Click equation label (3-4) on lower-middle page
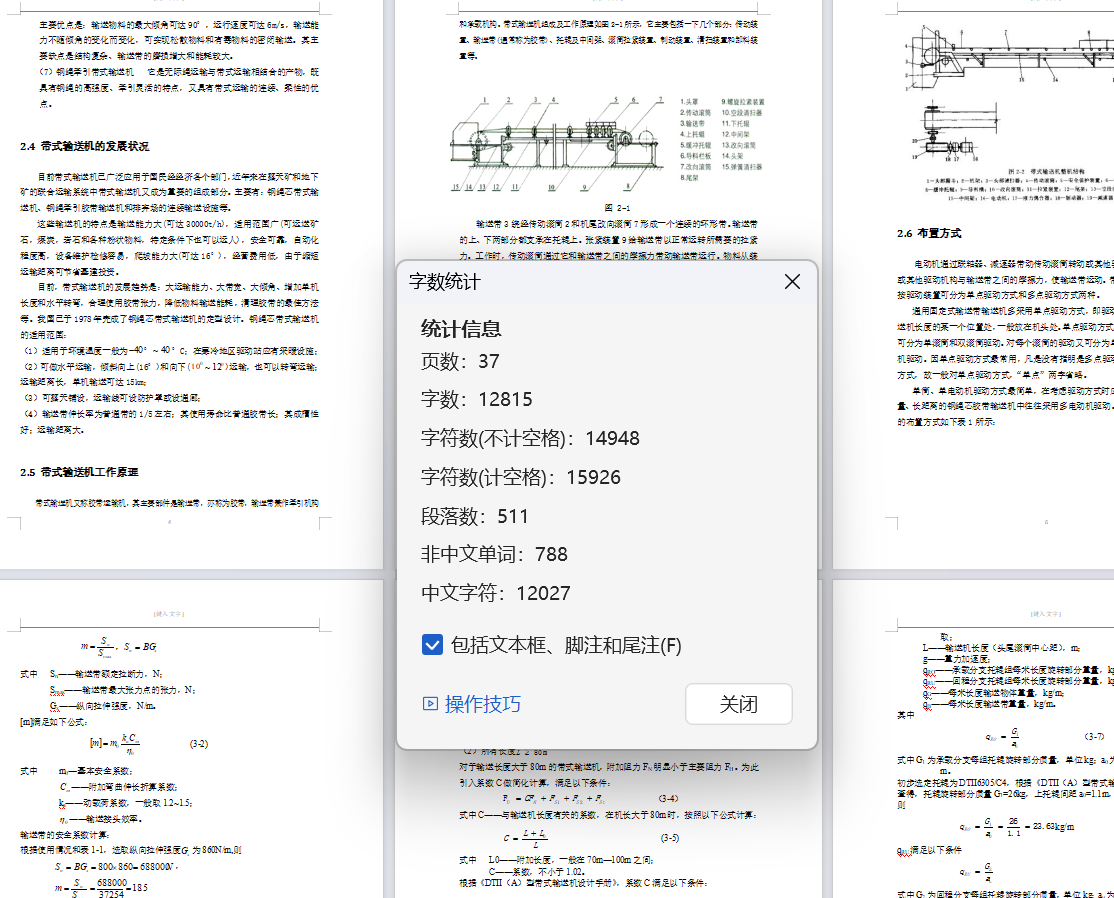 pos(669,799)
